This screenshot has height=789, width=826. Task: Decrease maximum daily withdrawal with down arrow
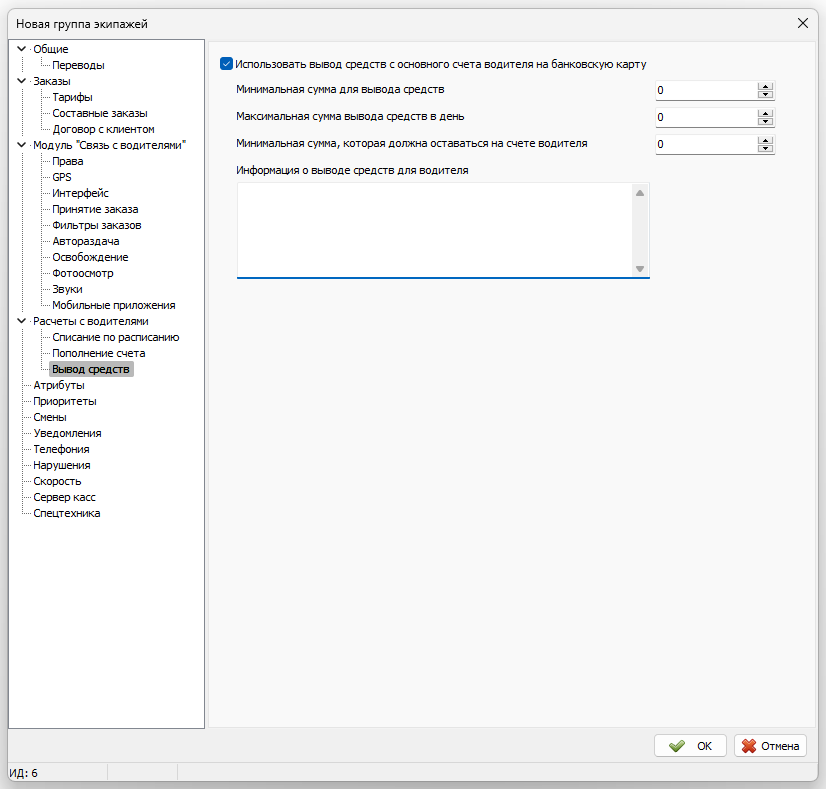pos(765,121)
